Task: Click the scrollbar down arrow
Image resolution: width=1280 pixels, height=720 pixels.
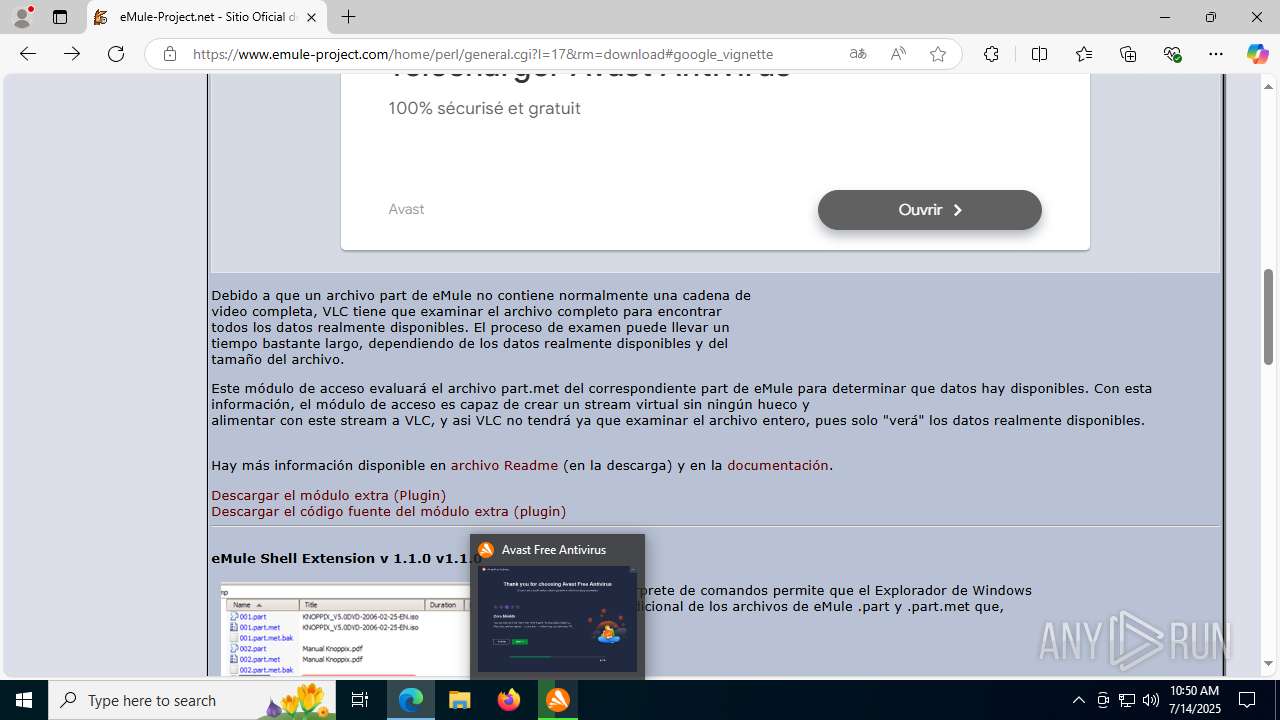Action: [x=1269, y=663]
